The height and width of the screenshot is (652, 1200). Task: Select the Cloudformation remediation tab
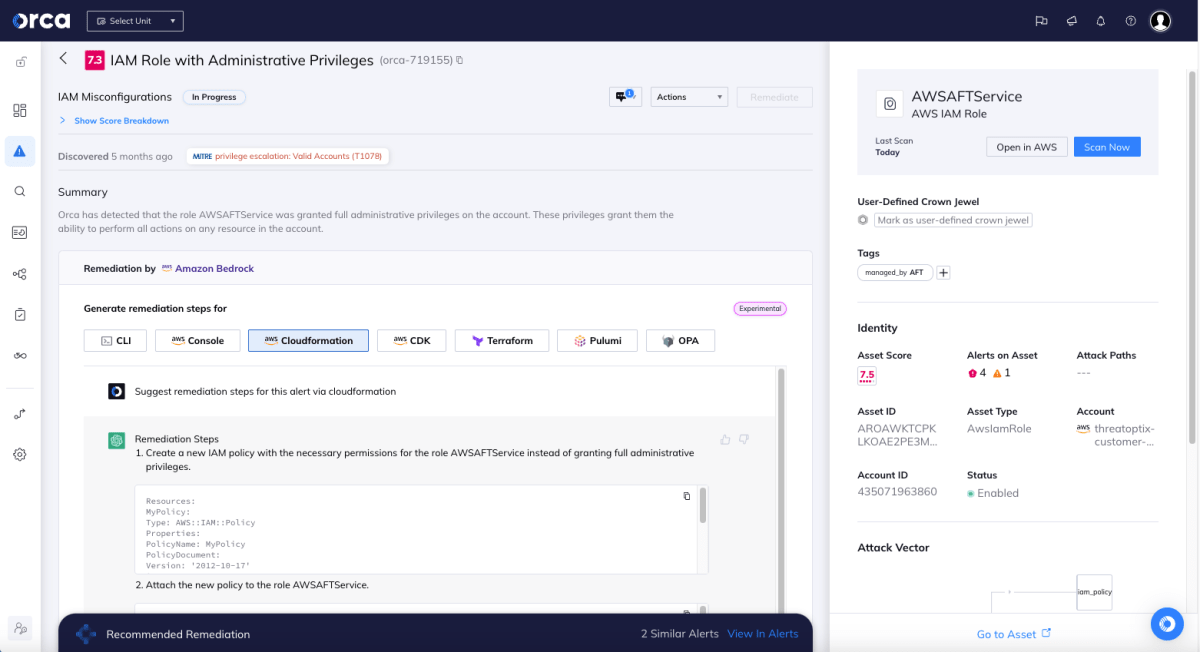[x=309, y=341]
